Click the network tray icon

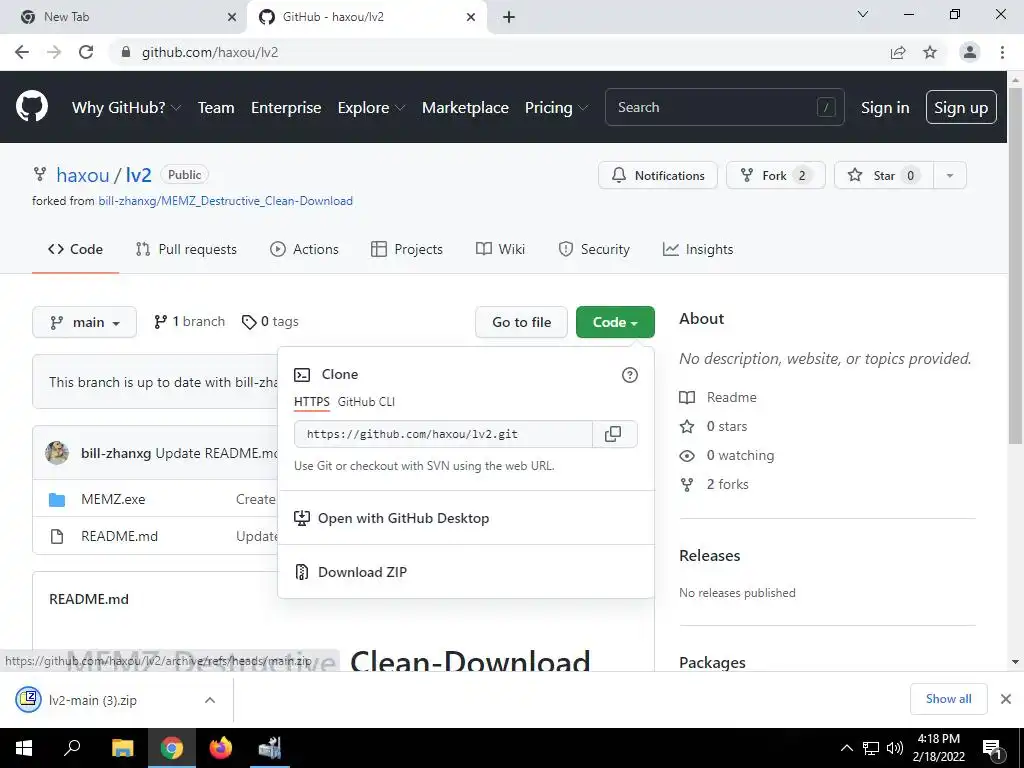(x=871, y=748)
